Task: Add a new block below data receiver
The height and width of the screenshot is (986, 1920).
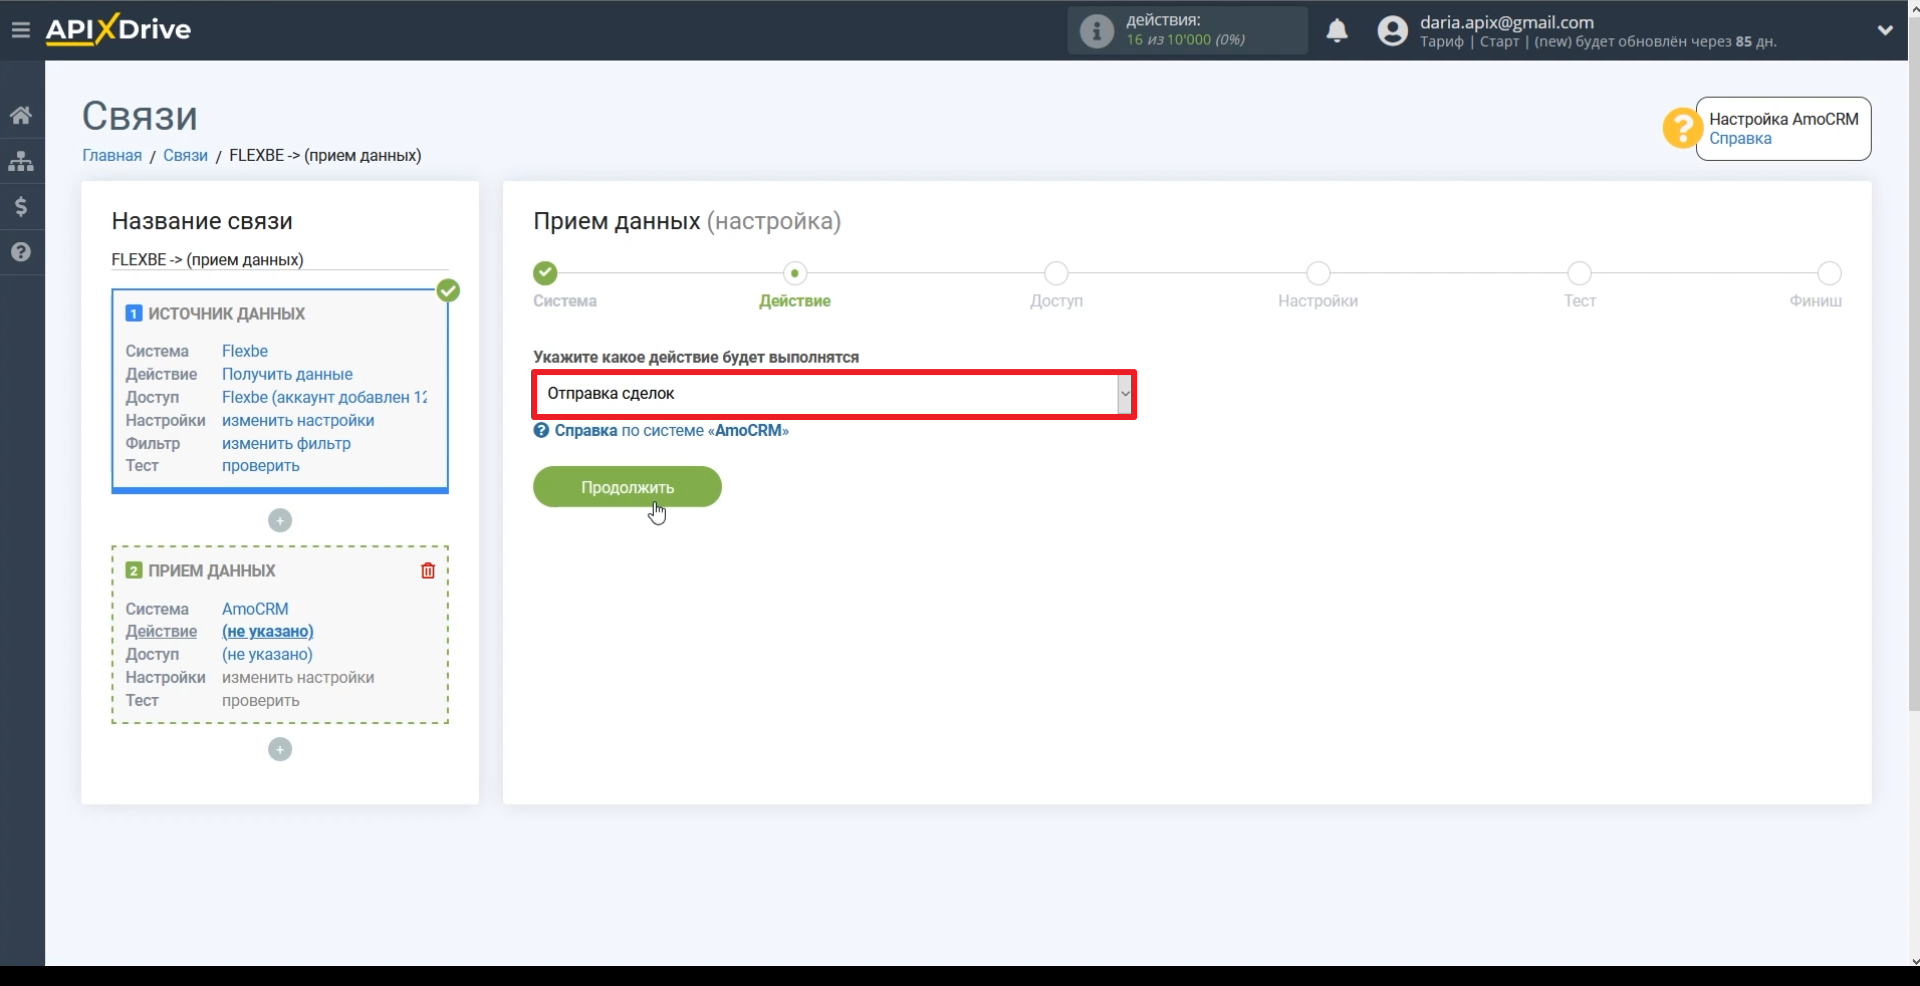Action: [280, 750]
